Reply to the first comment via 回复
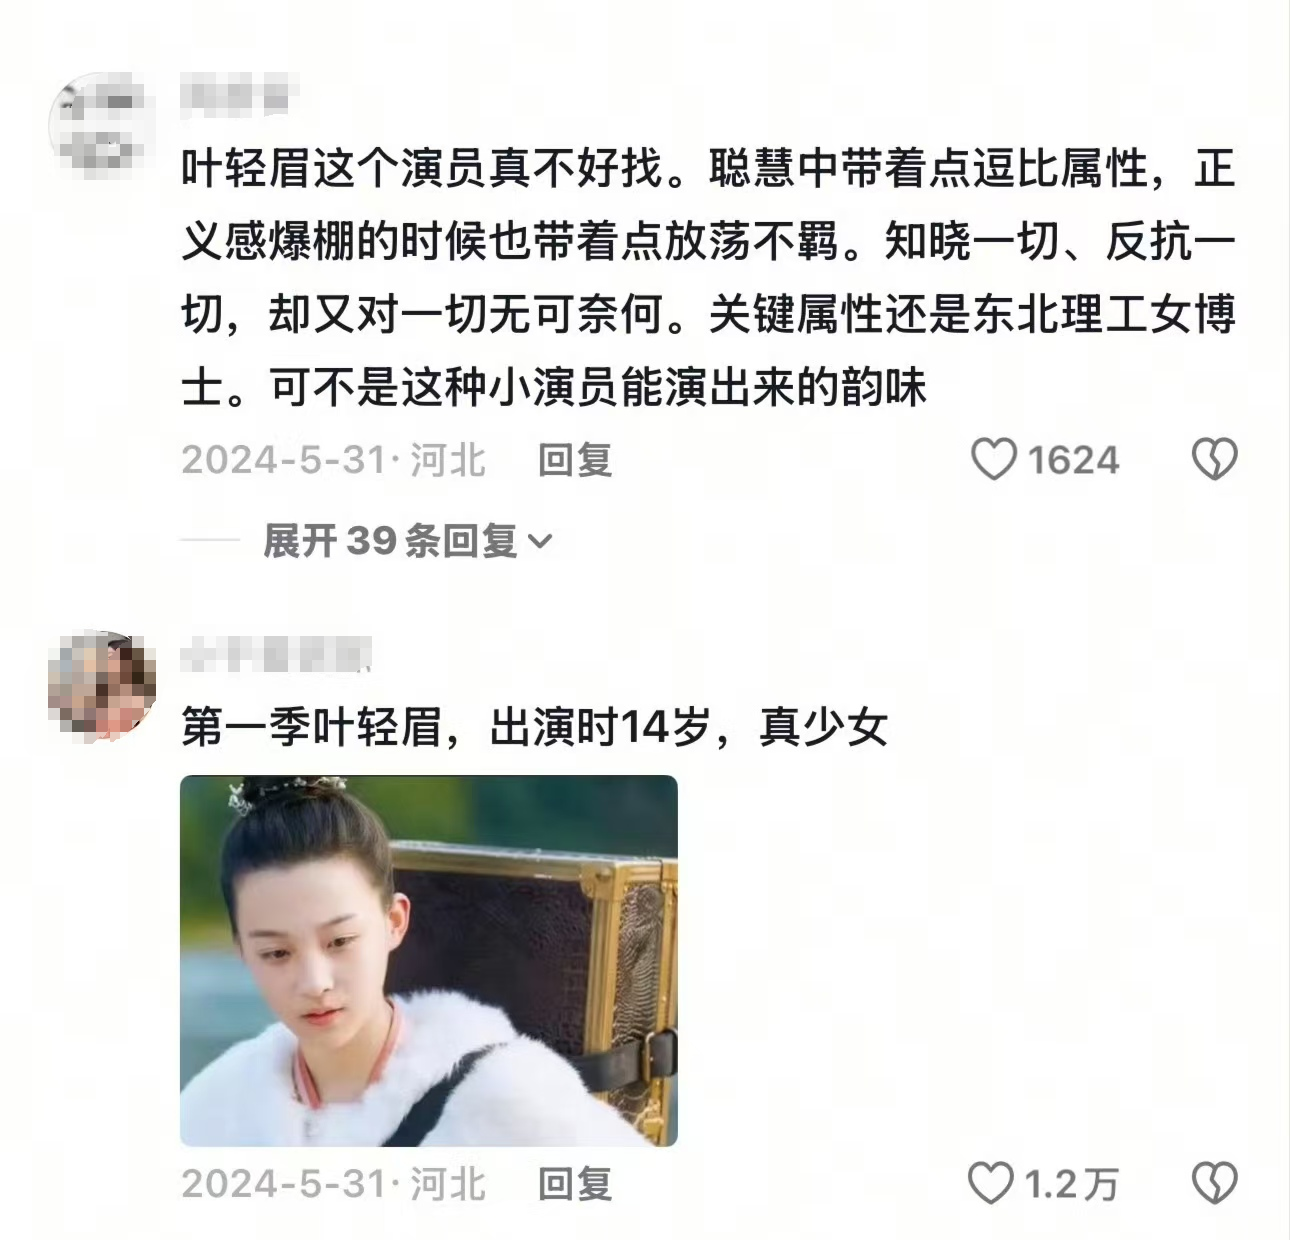The width and height of the screenshot is (1290, 1240). tap(575, 460)
